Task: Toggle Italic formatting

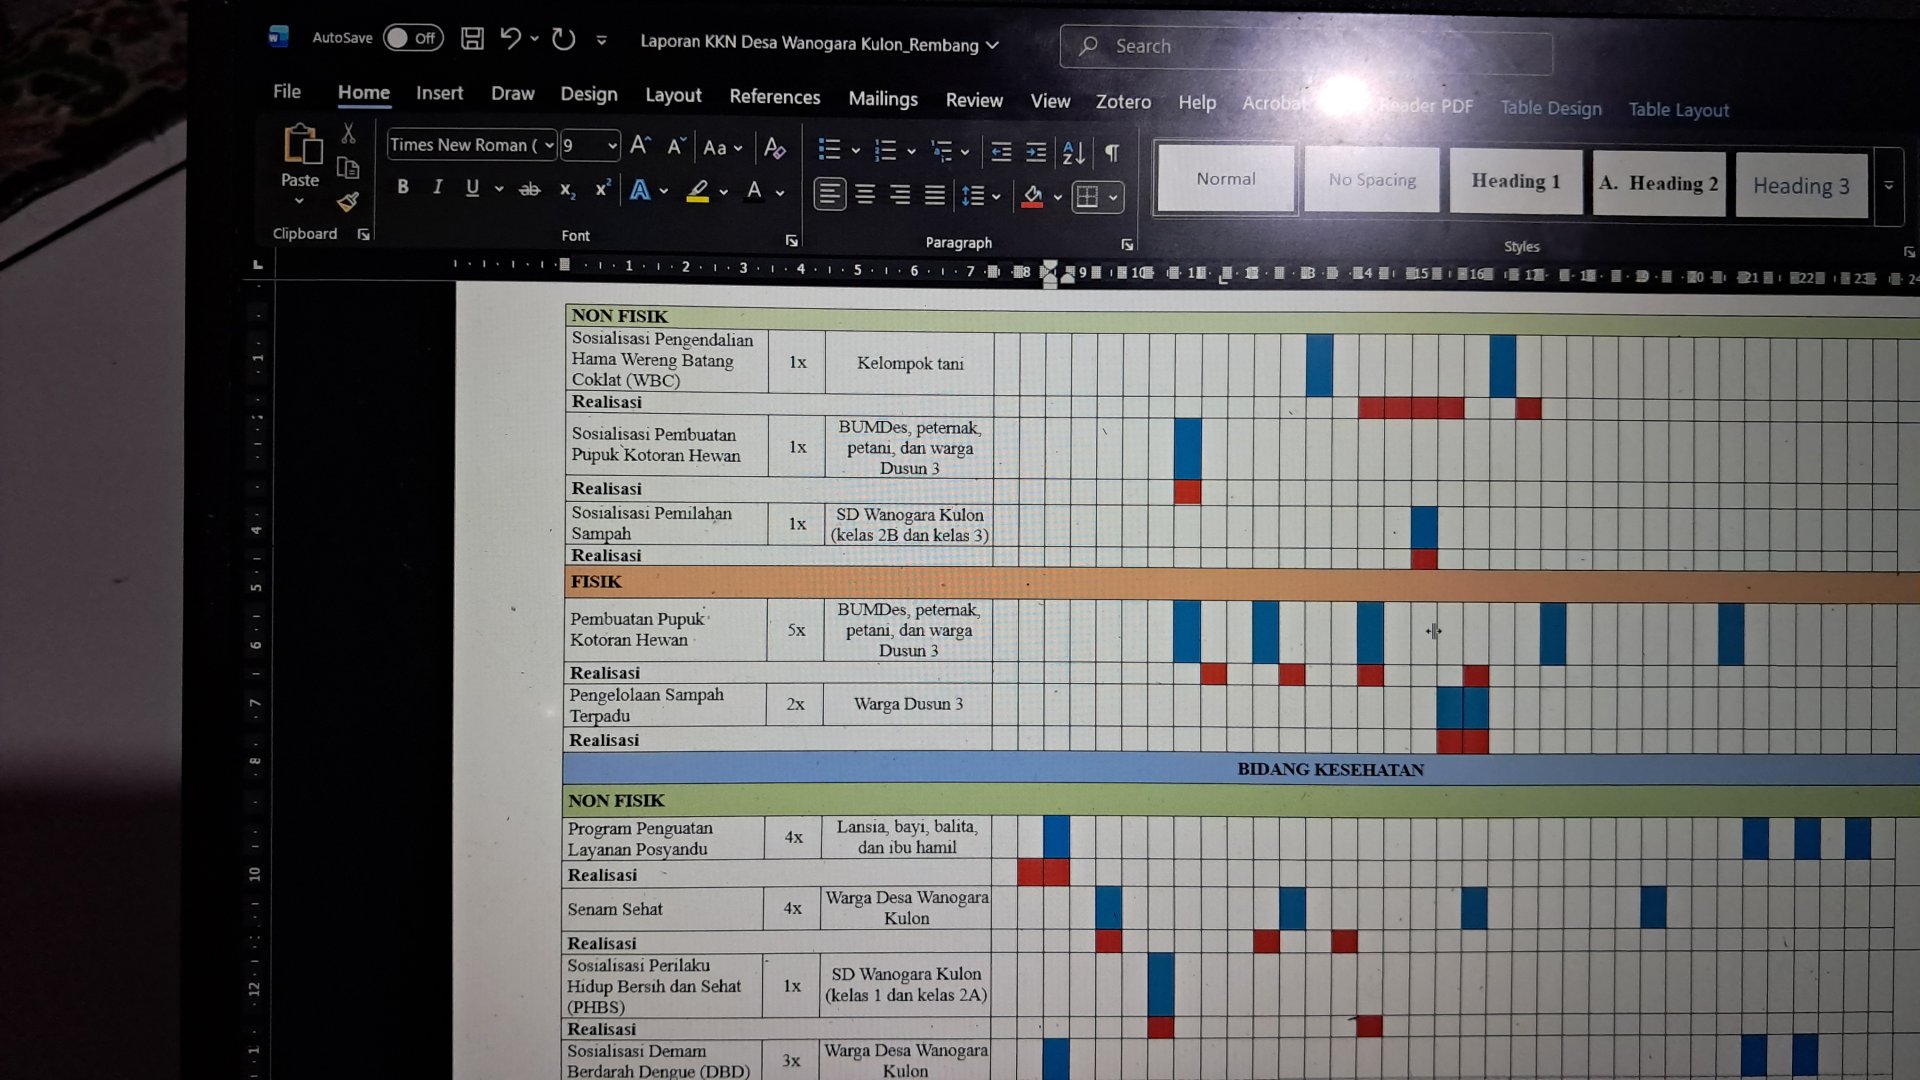Action: coord(437,187)
